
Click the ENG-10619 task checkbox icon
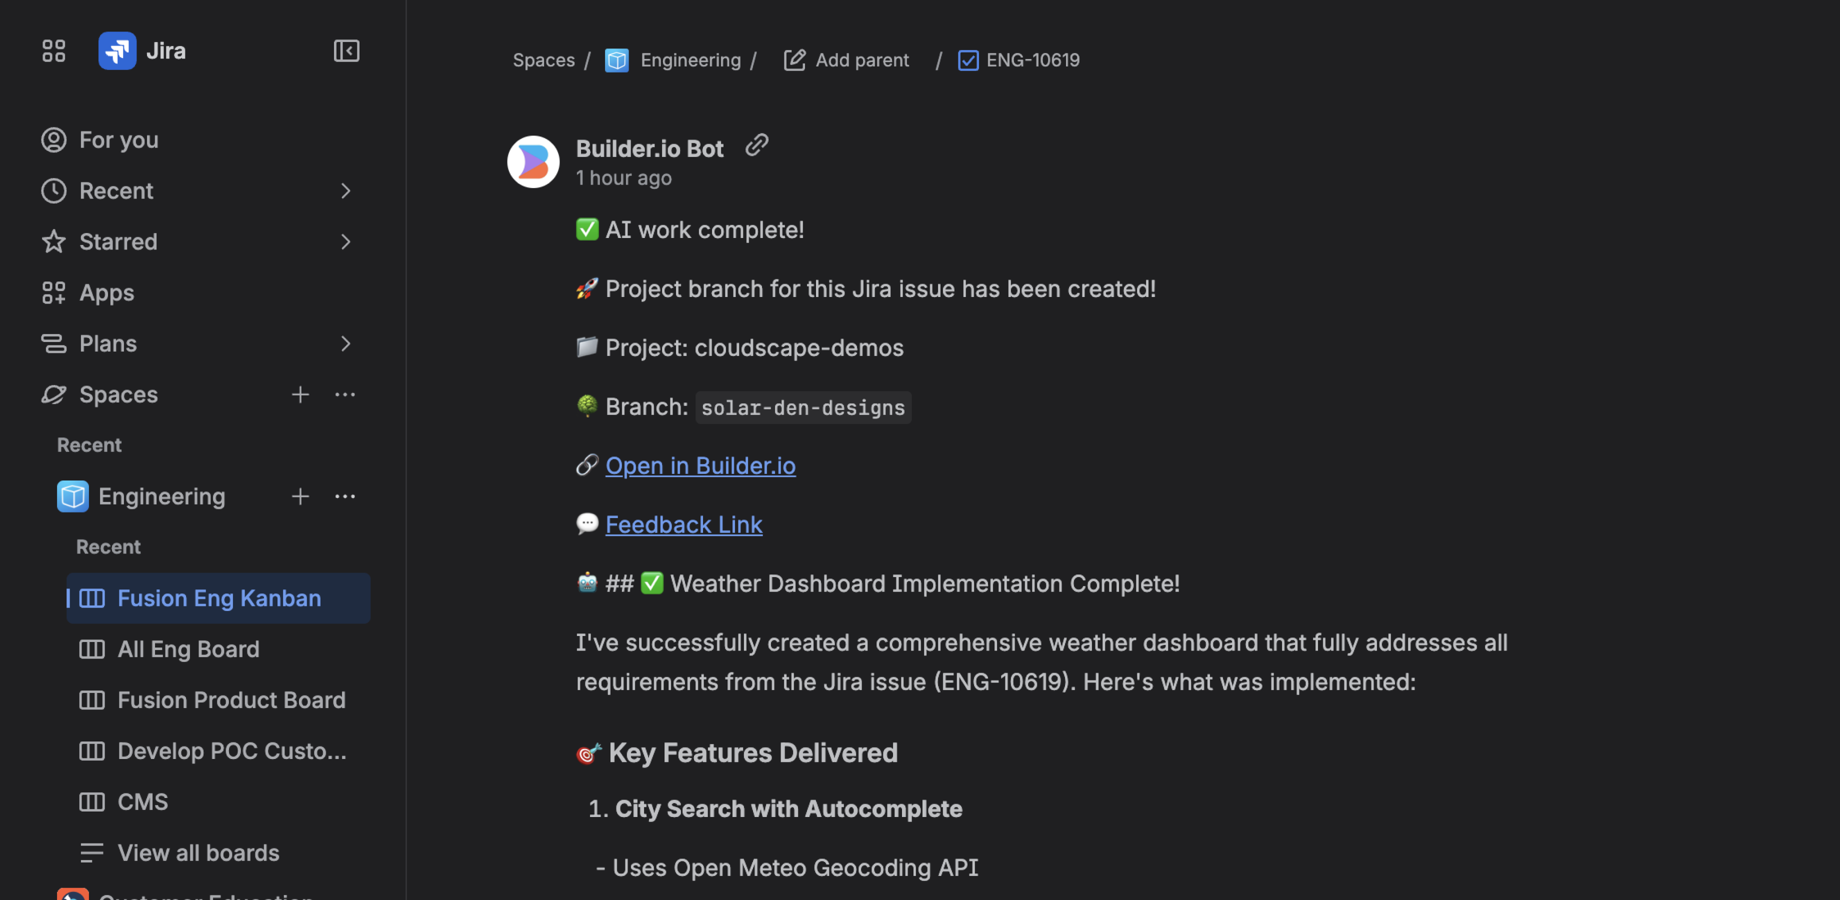(x=968, y=60)
